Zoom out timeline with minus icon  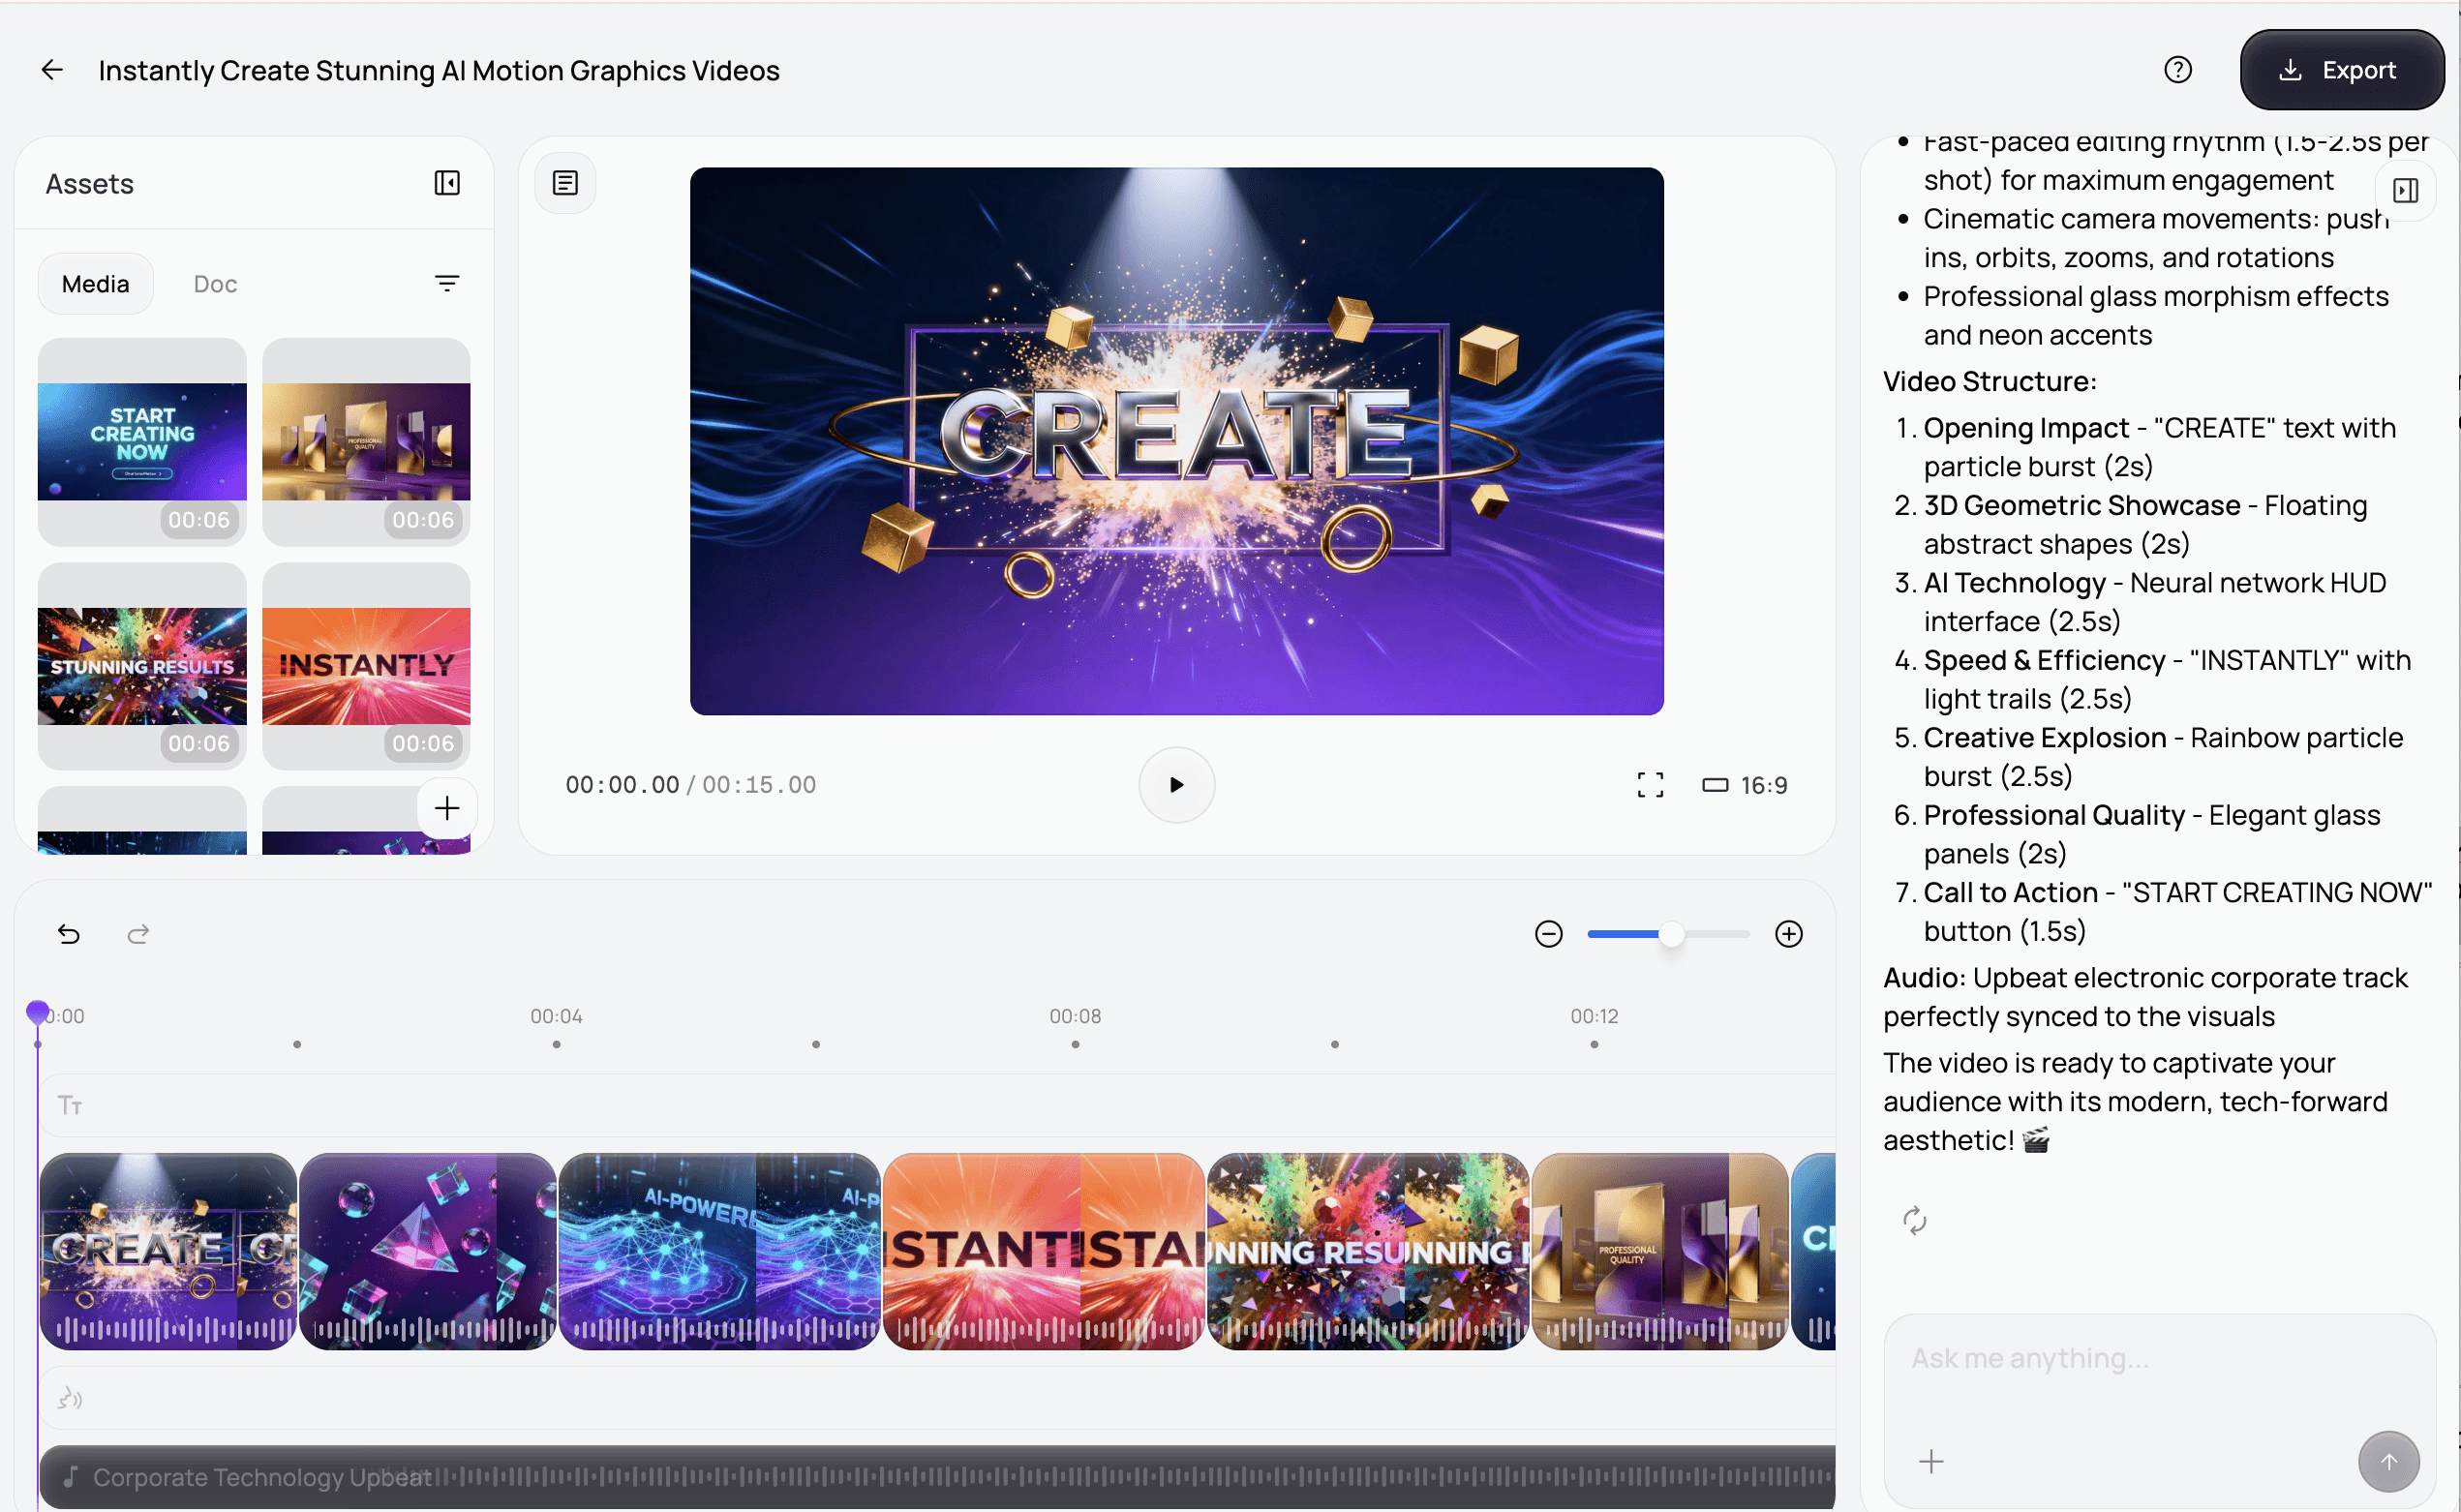(1548, 934)
